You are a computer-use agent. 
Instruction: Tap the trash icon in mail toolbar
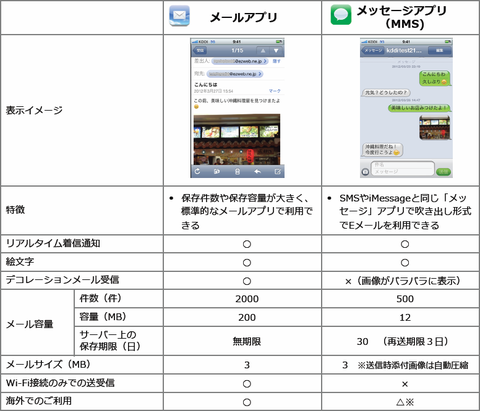(x=237, y=172)
